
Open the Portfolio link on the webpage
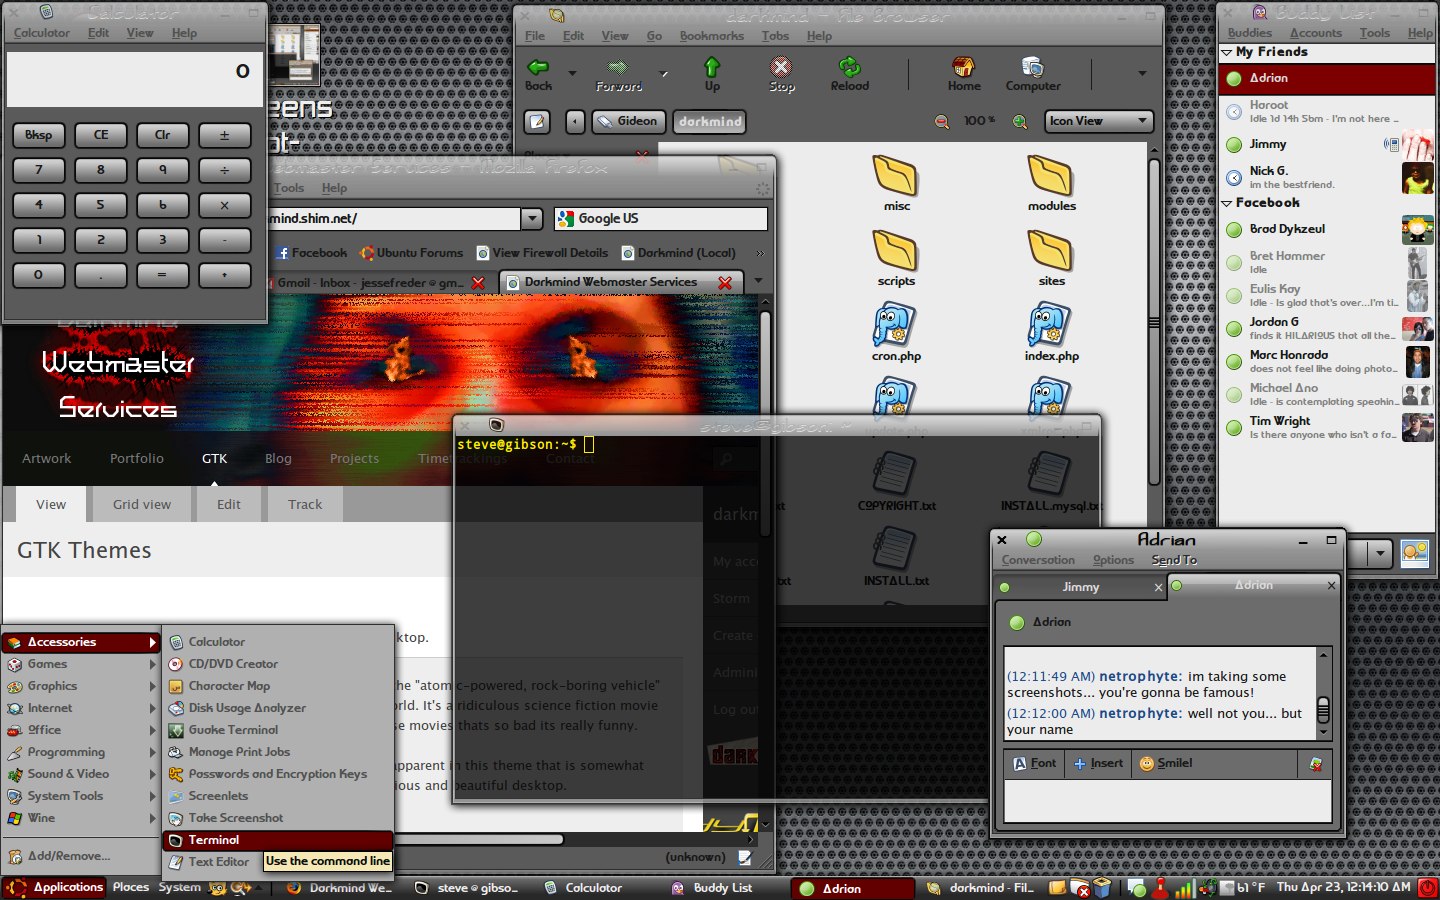coord(137,458)
